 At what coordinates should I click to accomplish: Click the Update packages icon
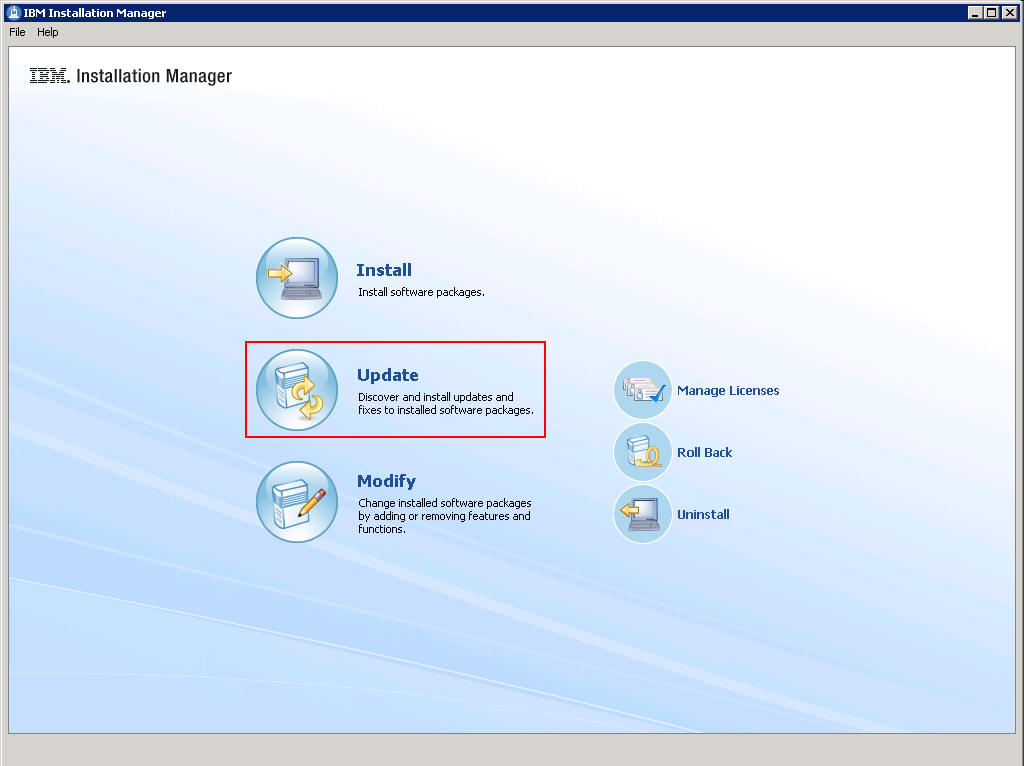point(297,390)
